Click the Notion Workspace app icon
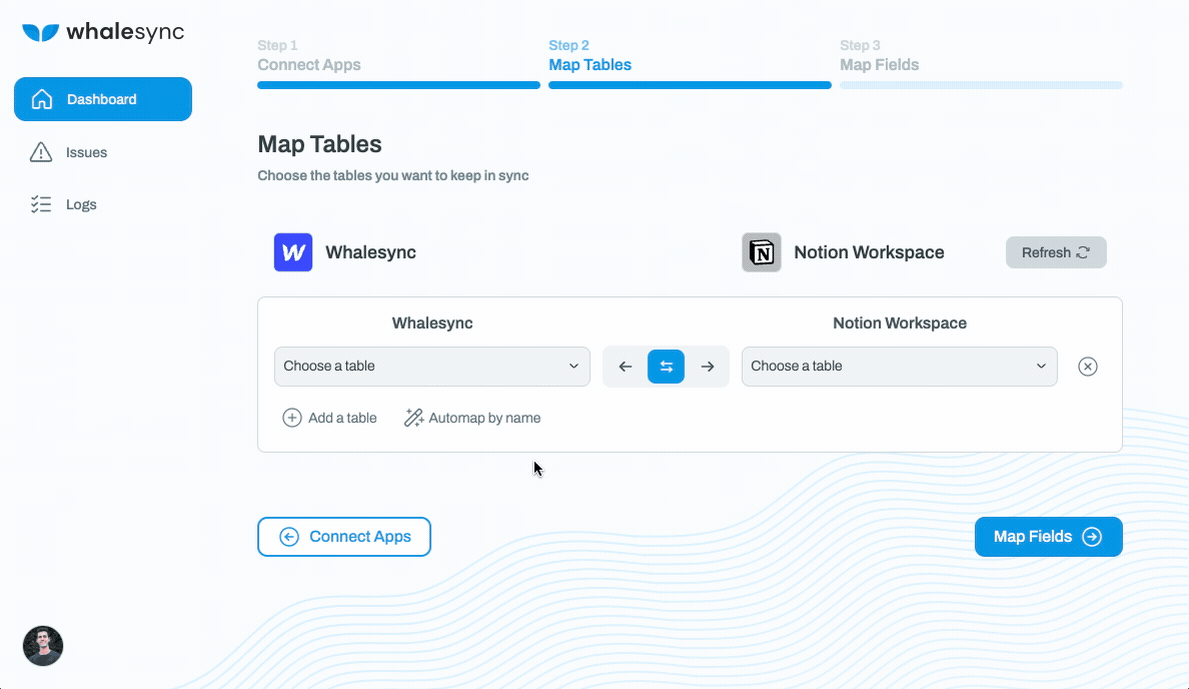 point(762,252)
